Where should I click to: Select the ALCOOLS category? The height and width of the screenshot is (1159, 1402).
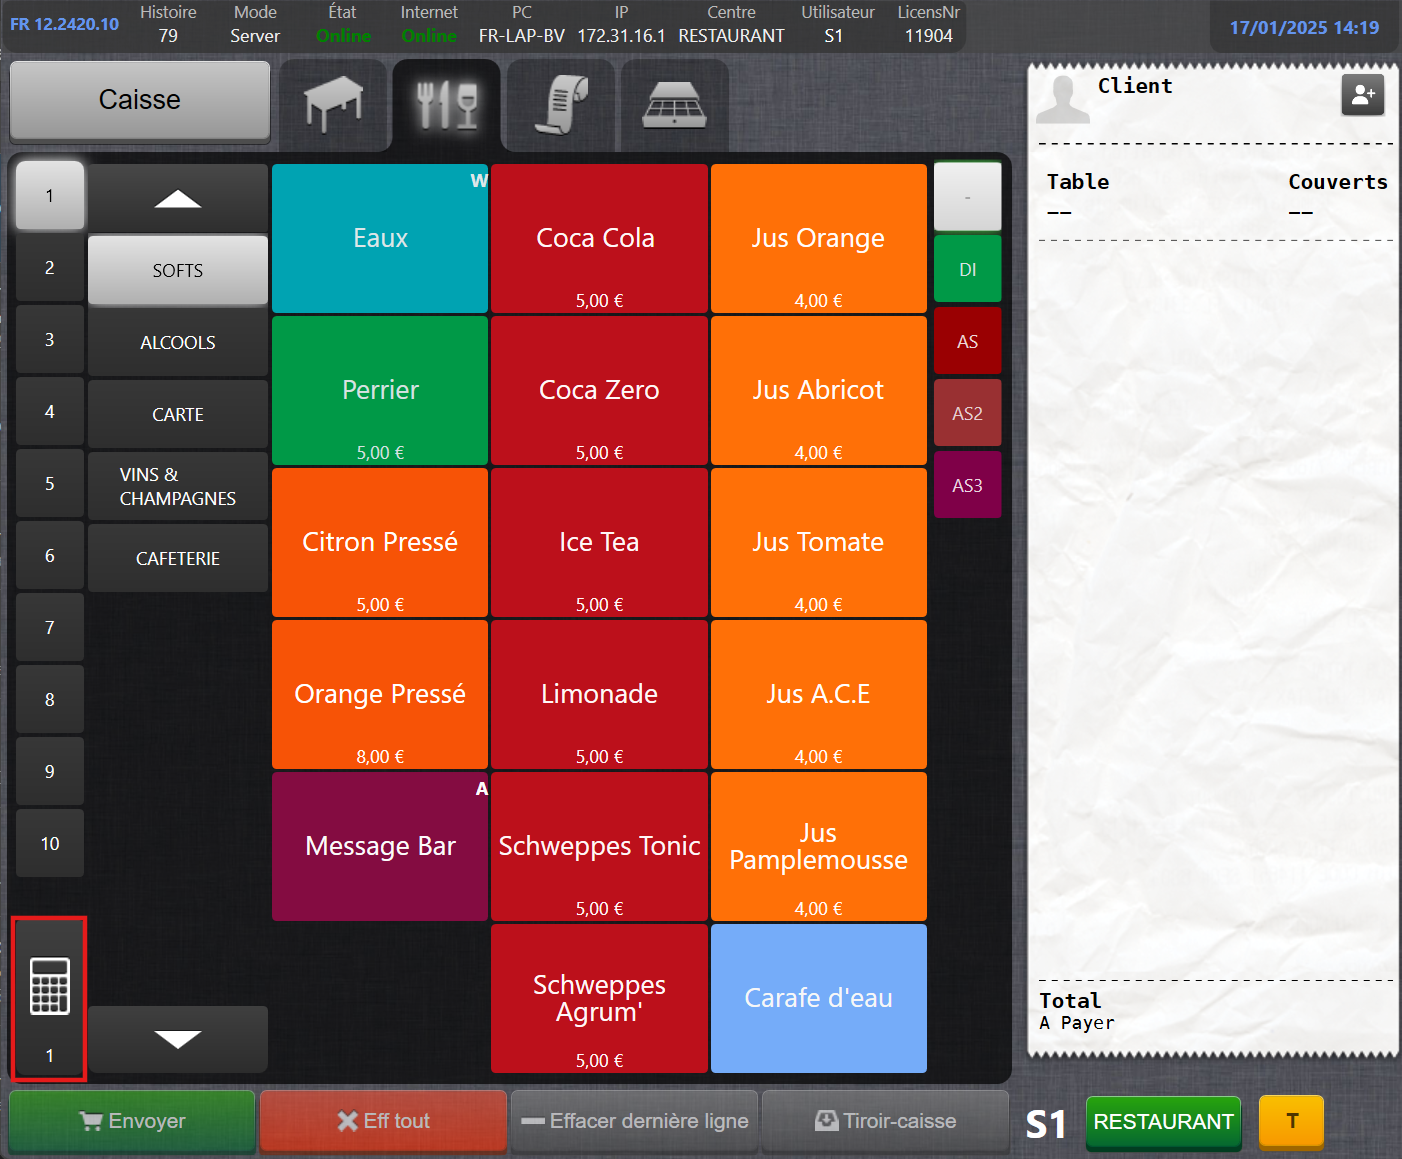coord(178,343)
